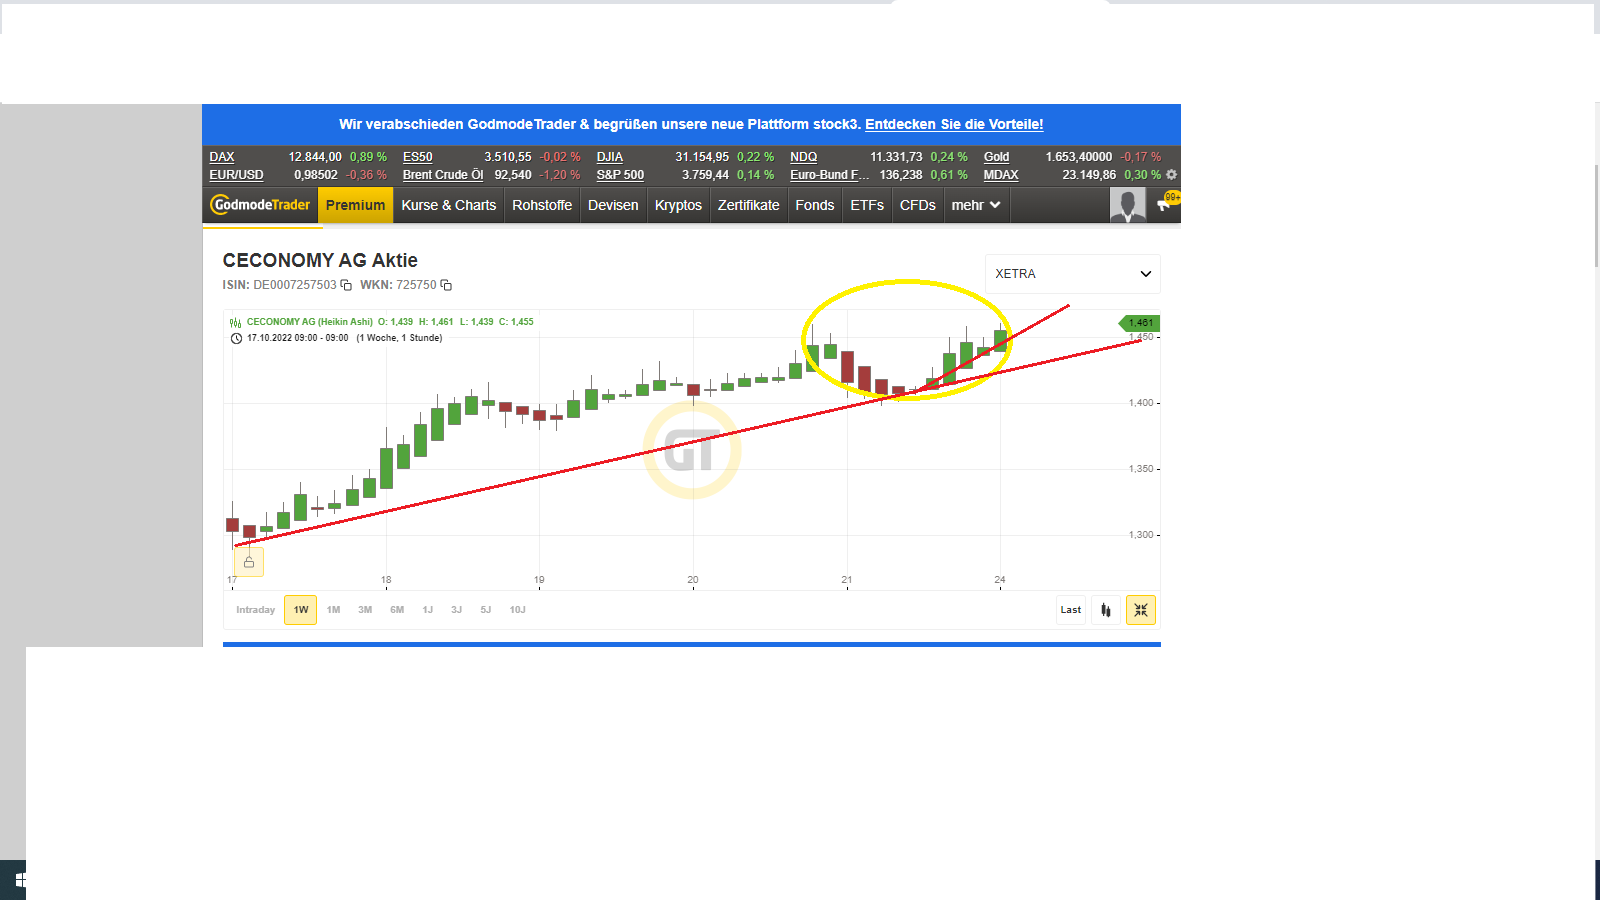The height and width of the screenshot is (900, 1600).
Task: Open notifications with the 99+ badge
Action: (1166, 203)
